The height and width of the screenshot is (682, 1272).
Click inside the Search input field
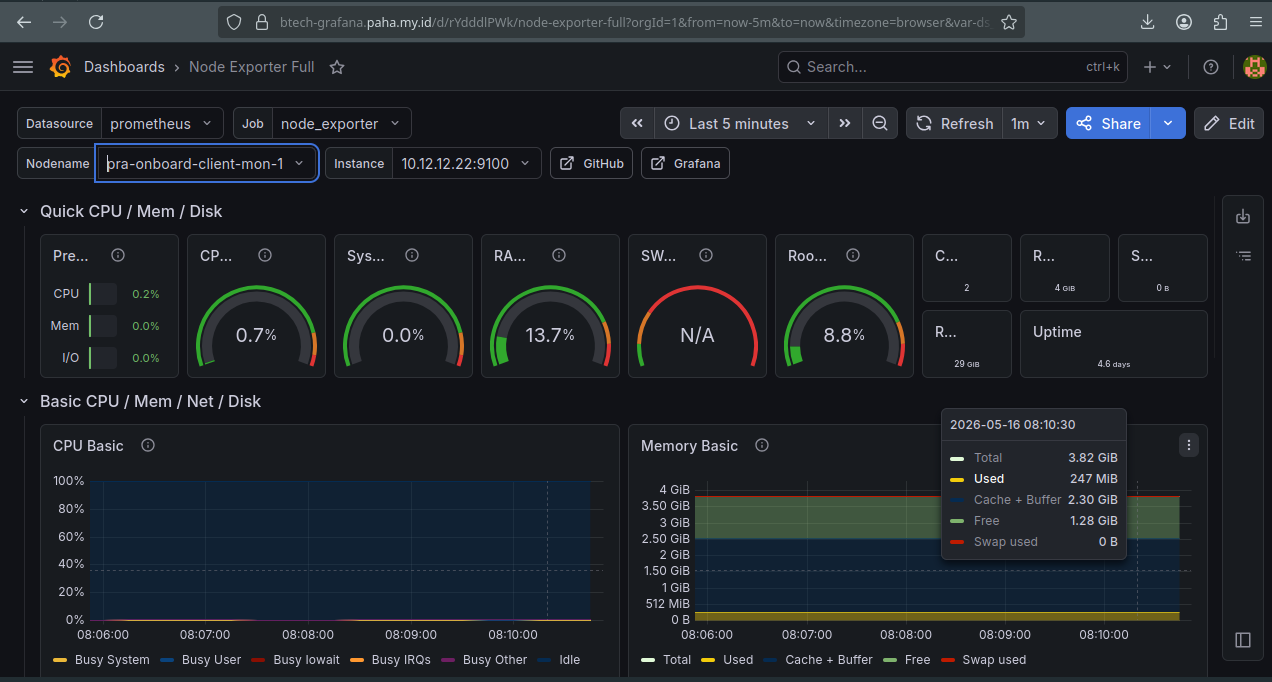[953, 67]
